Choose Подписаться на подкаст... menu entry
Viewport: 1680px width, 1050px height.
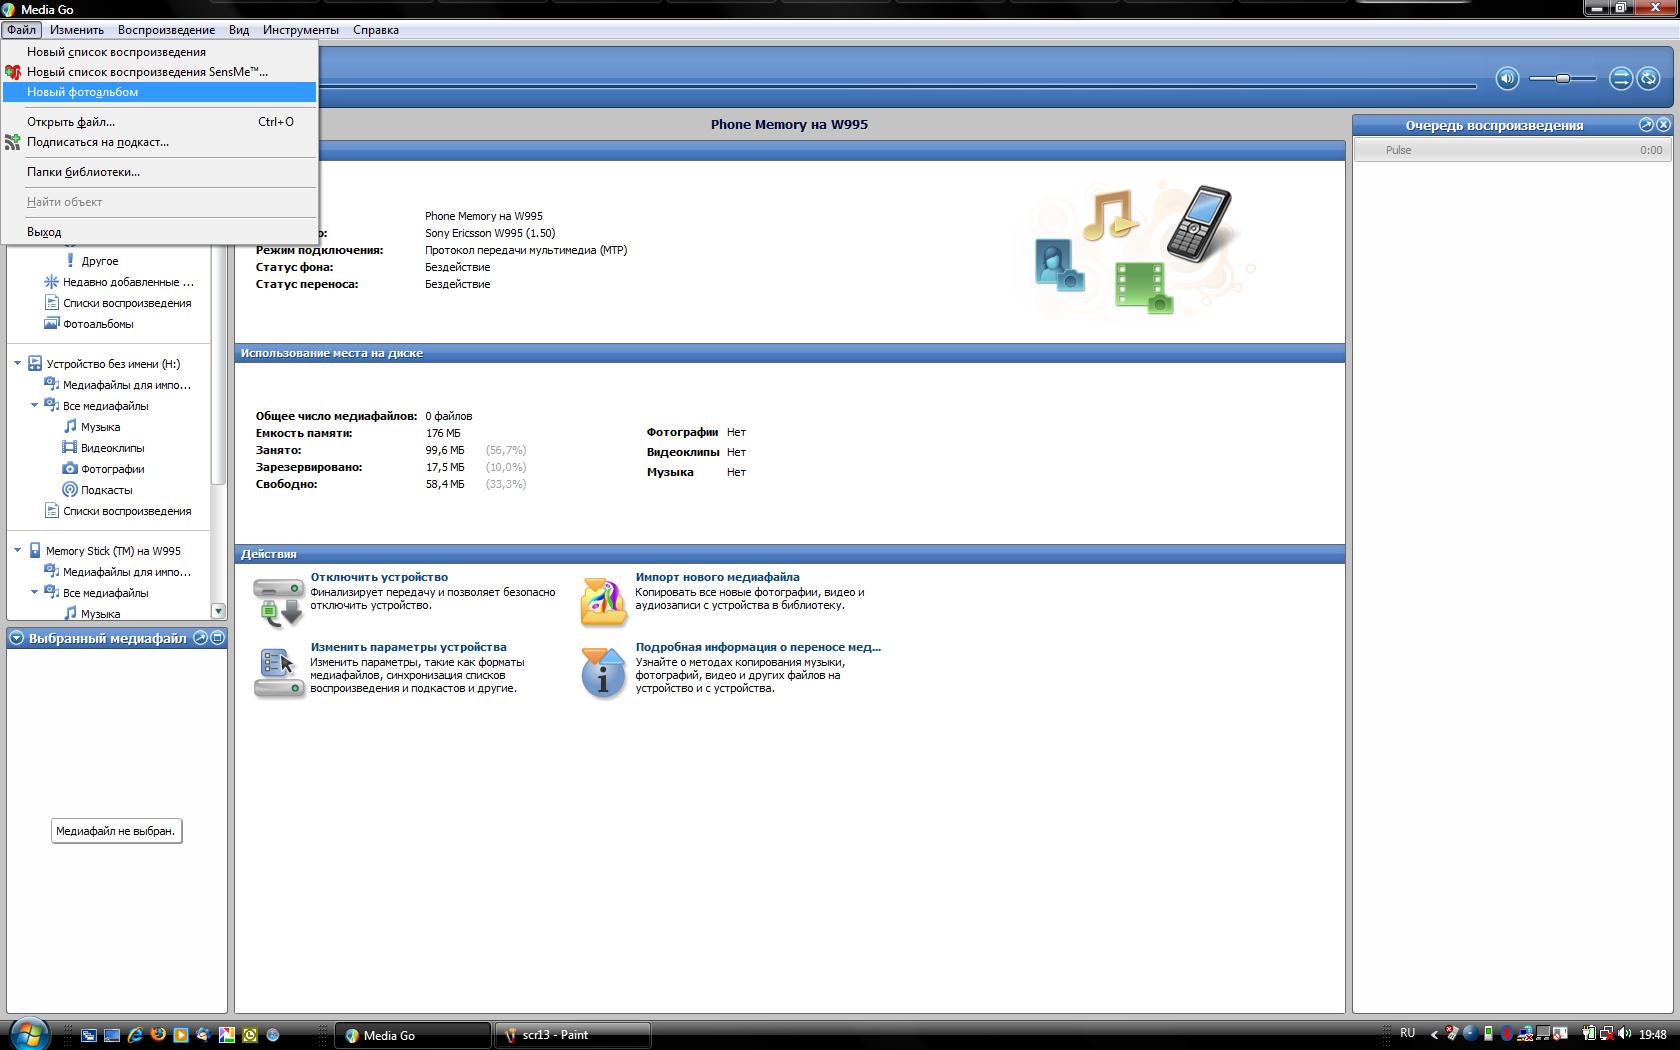click(159, 142)
